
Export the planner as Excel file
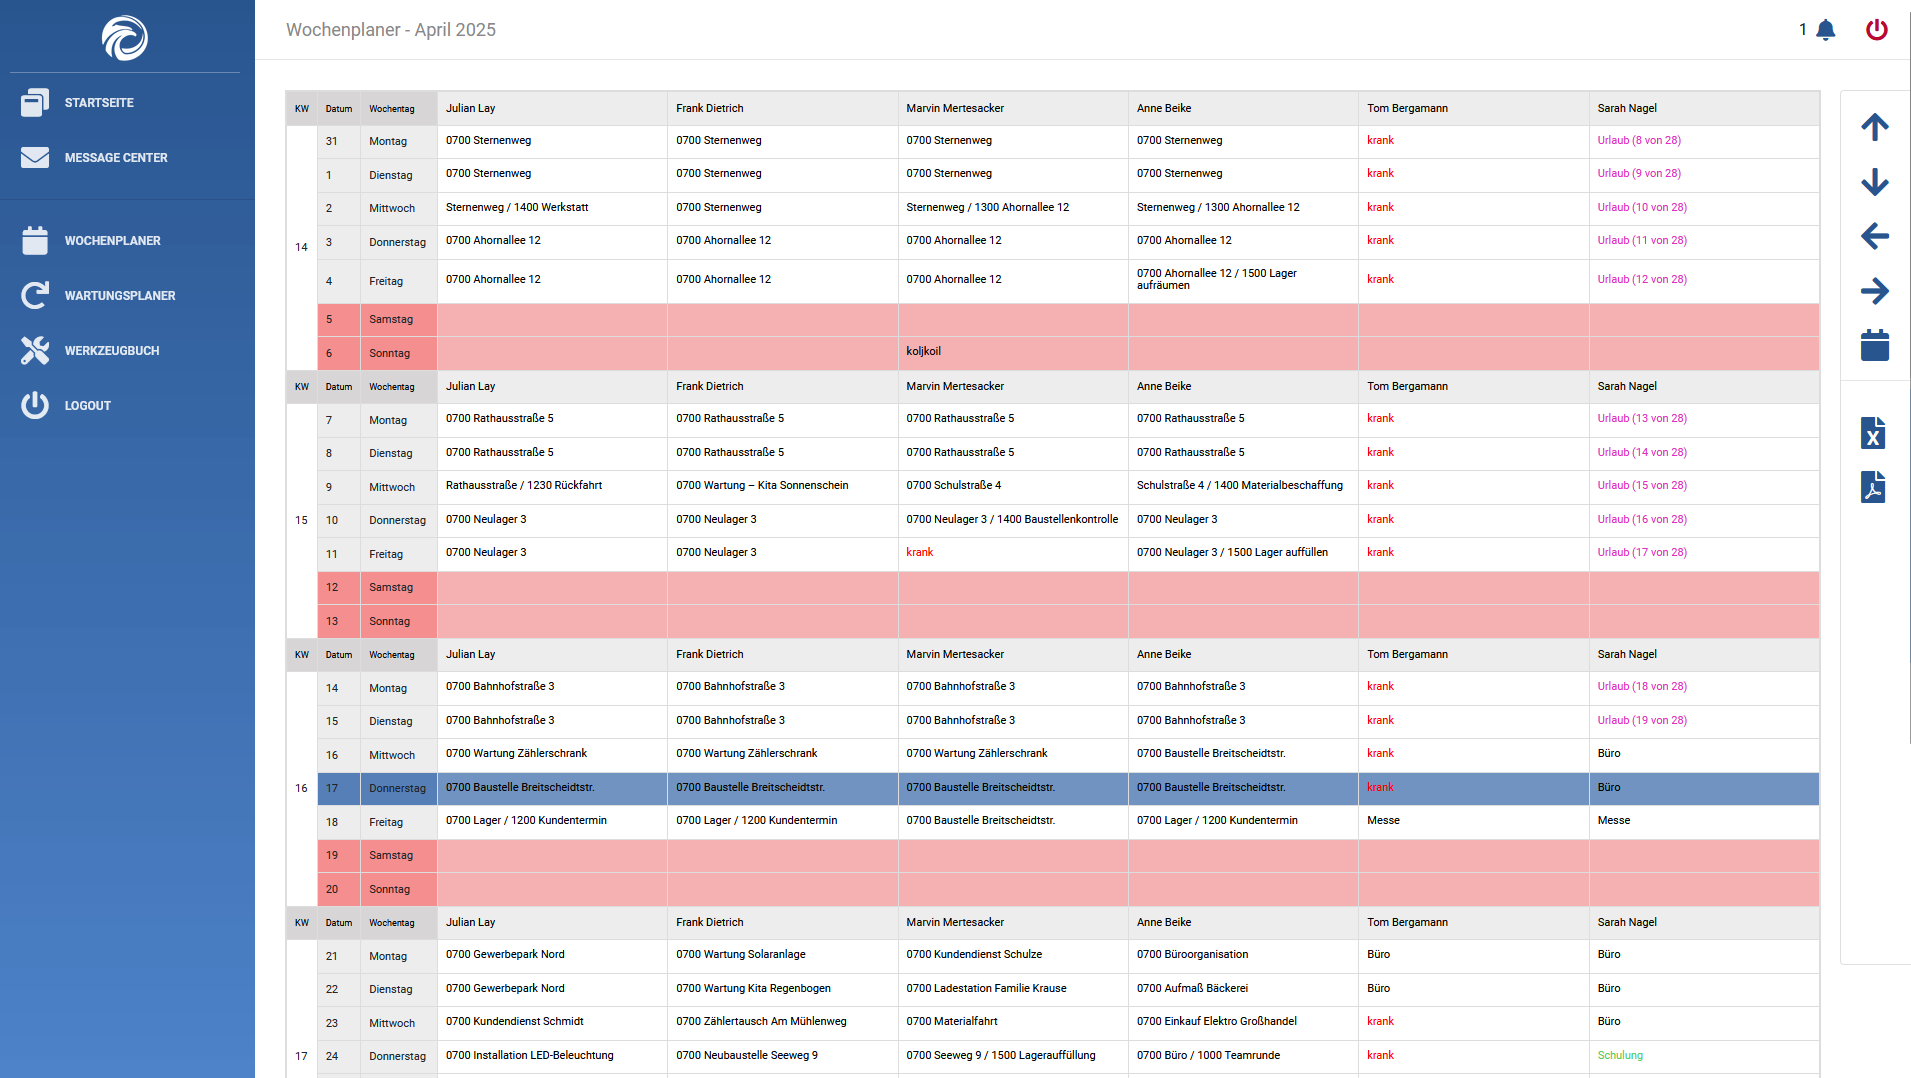pyautogui.click(x=1872, y=434)
